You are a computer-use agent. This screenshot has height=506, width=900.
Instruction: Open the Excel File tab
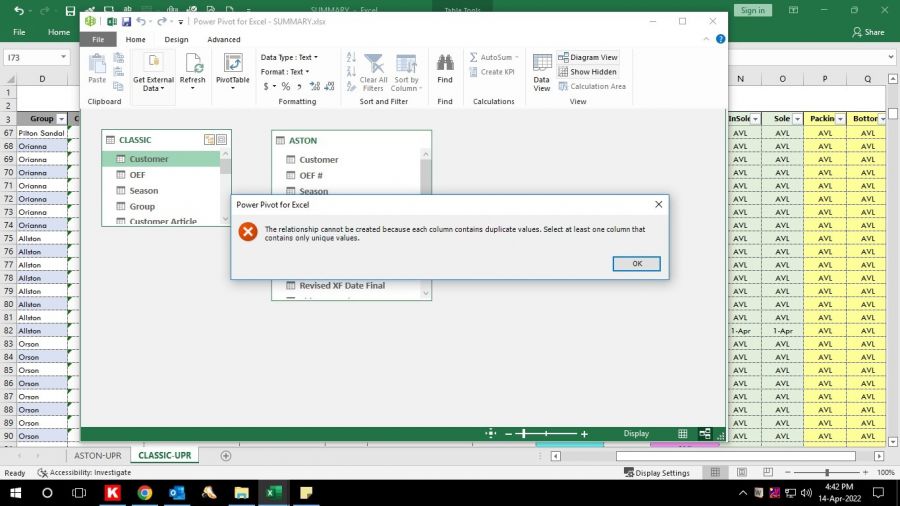pyautogui.click(x=19, y=32)
